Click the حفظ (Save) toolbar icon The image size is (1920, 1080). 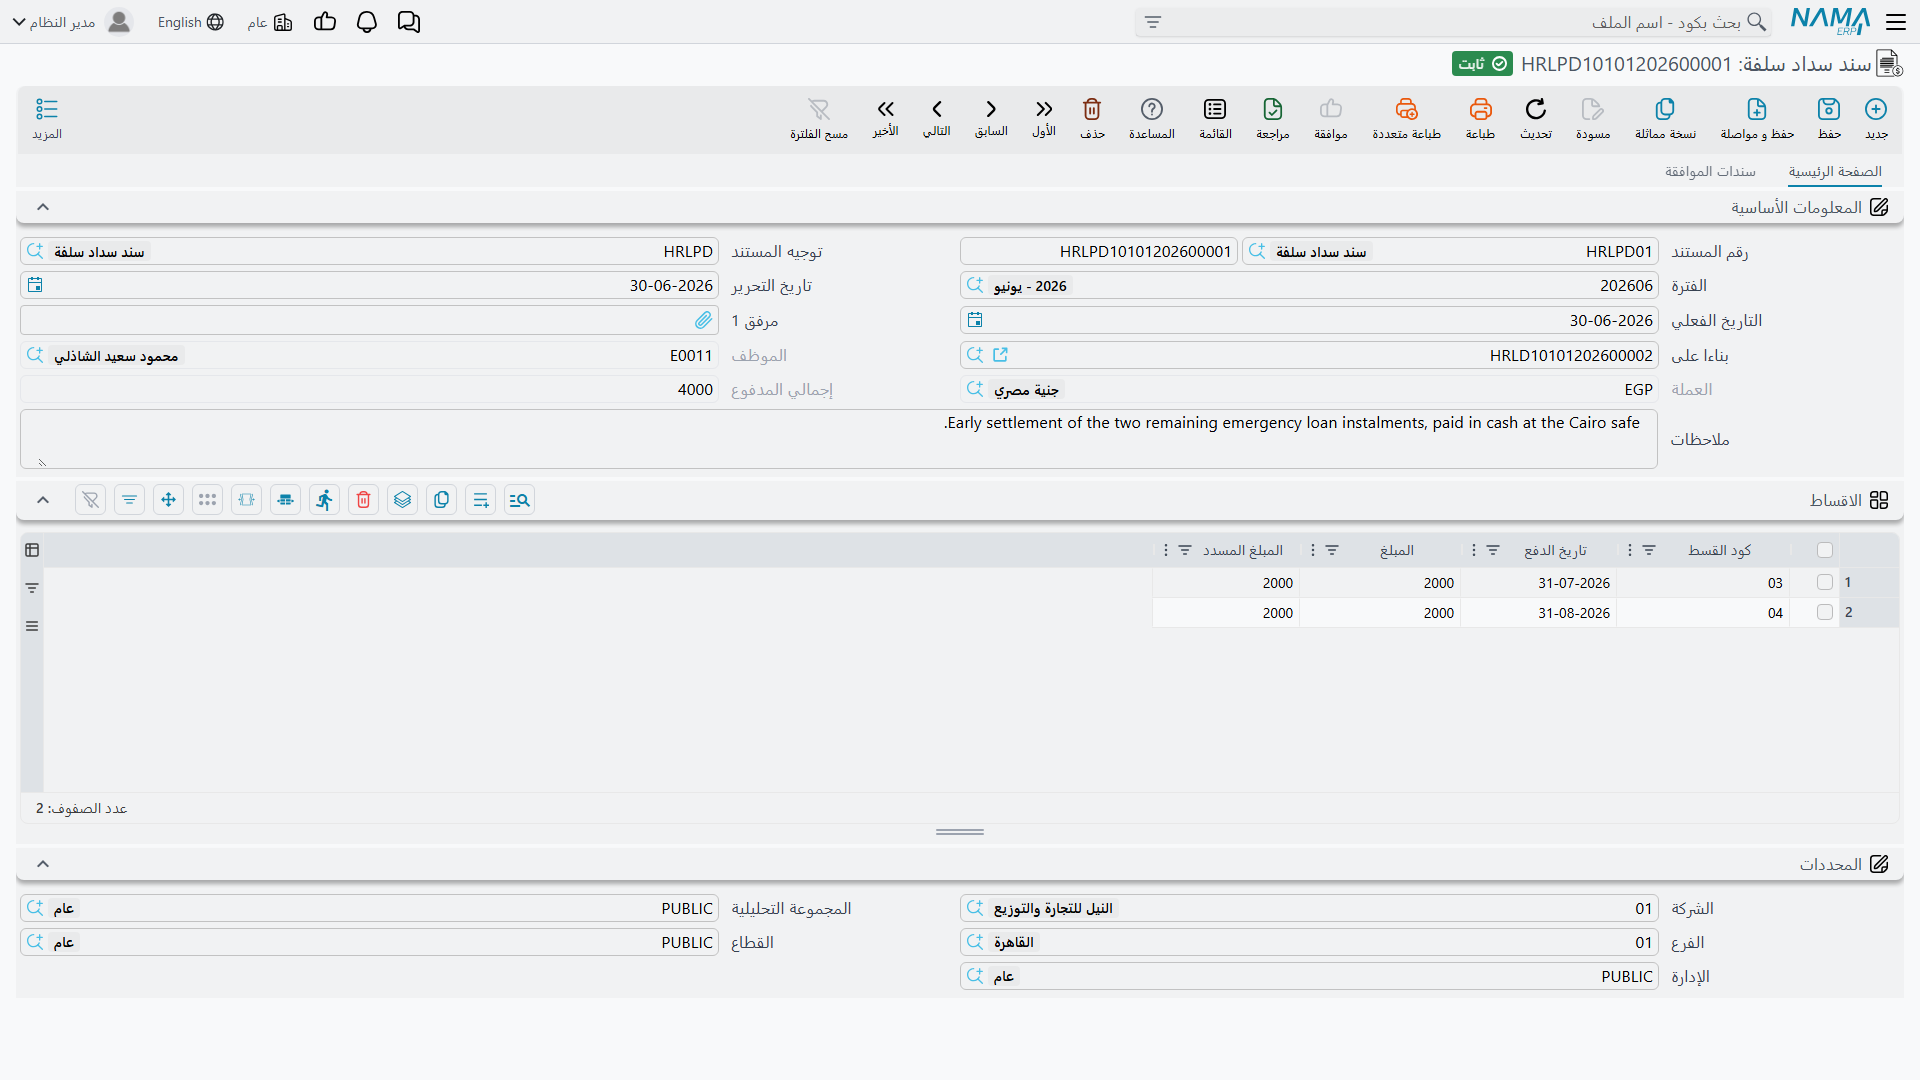click(1829, 109)
